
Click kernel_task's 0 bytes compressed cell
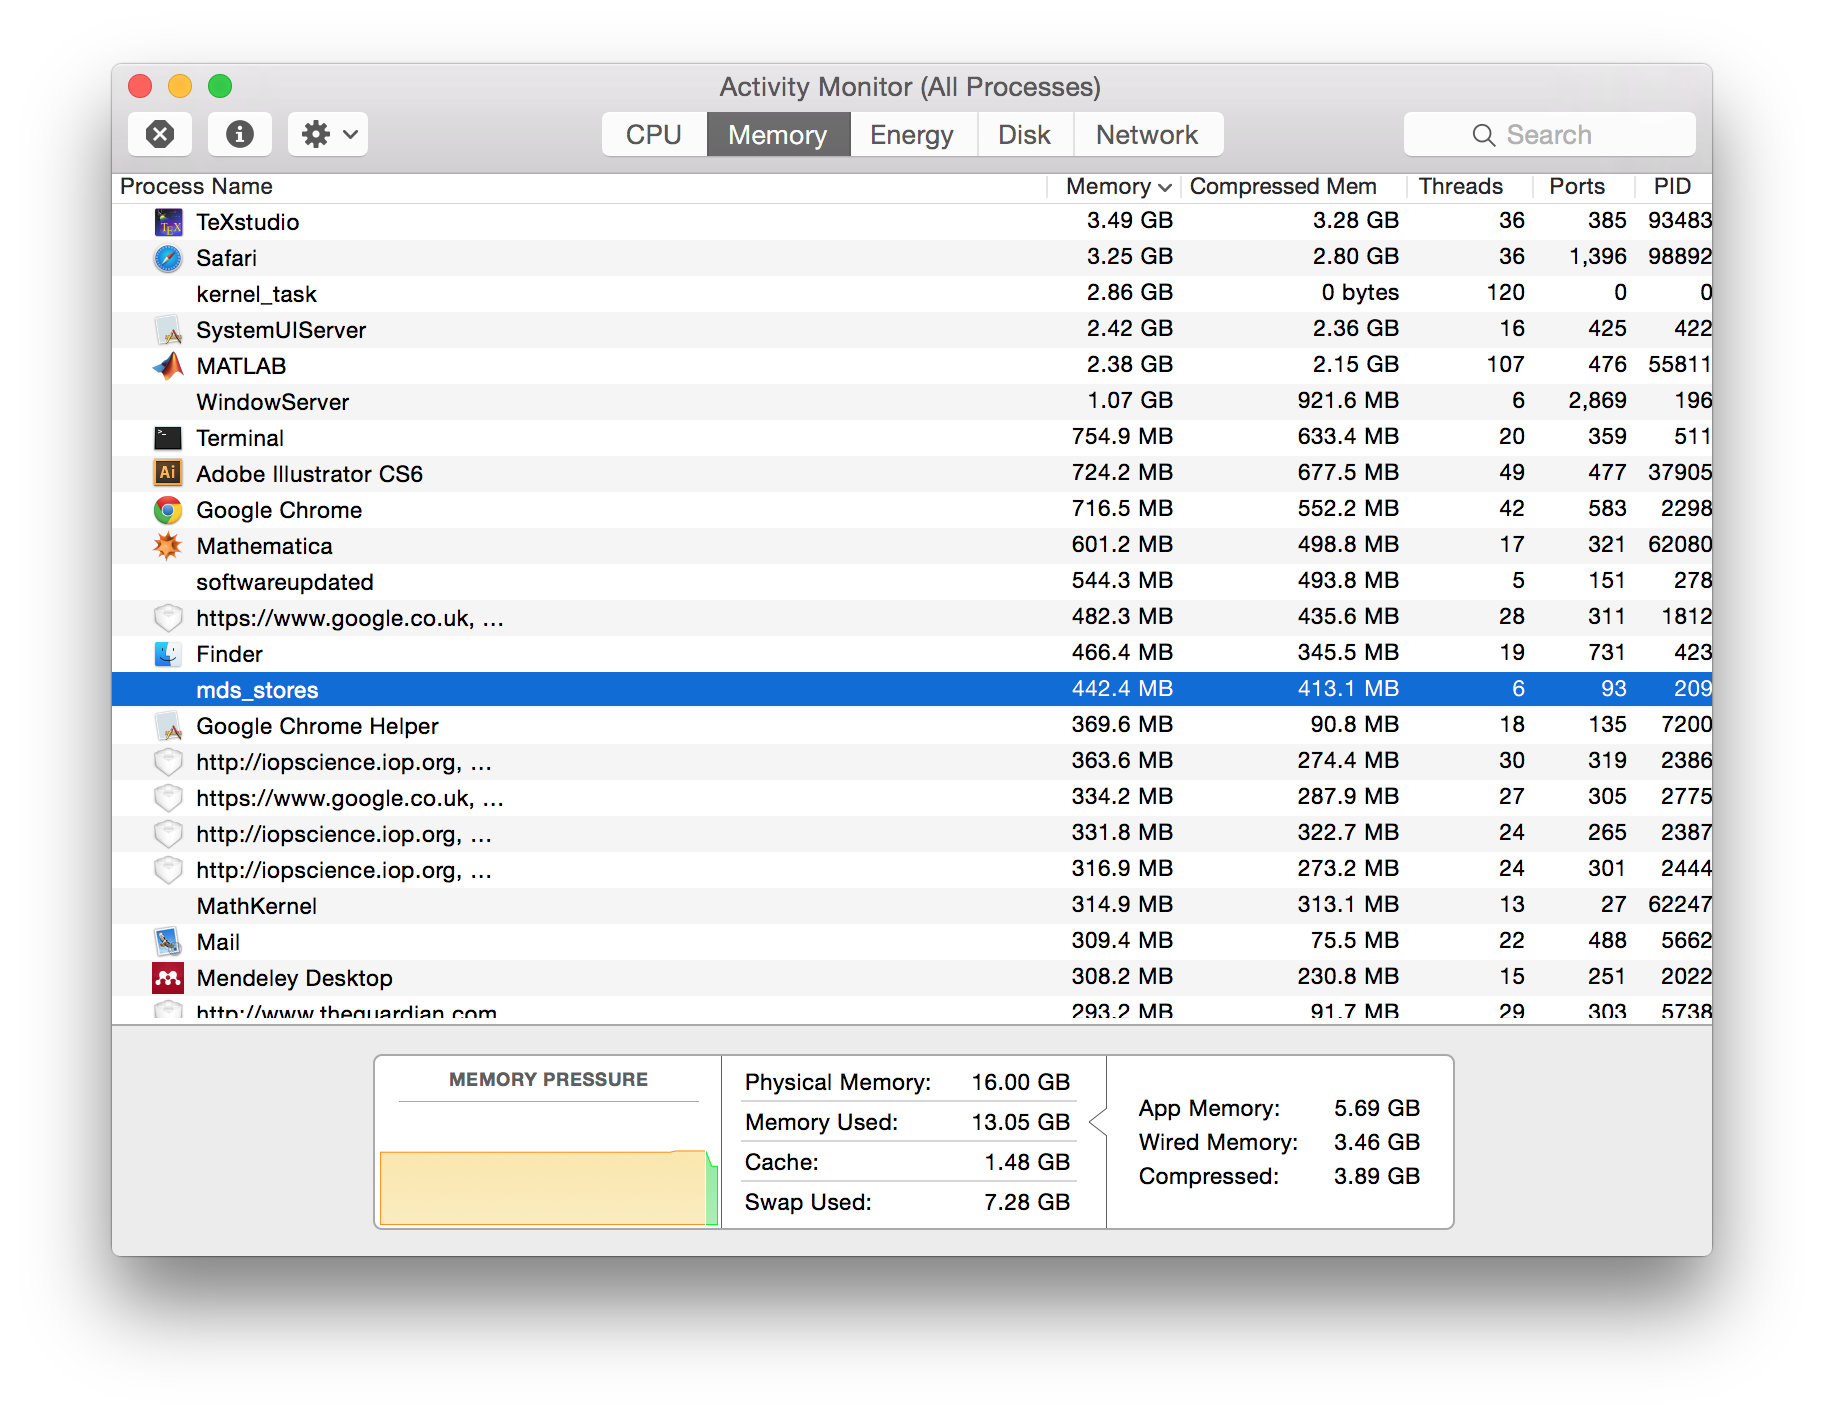(1360, 292)
